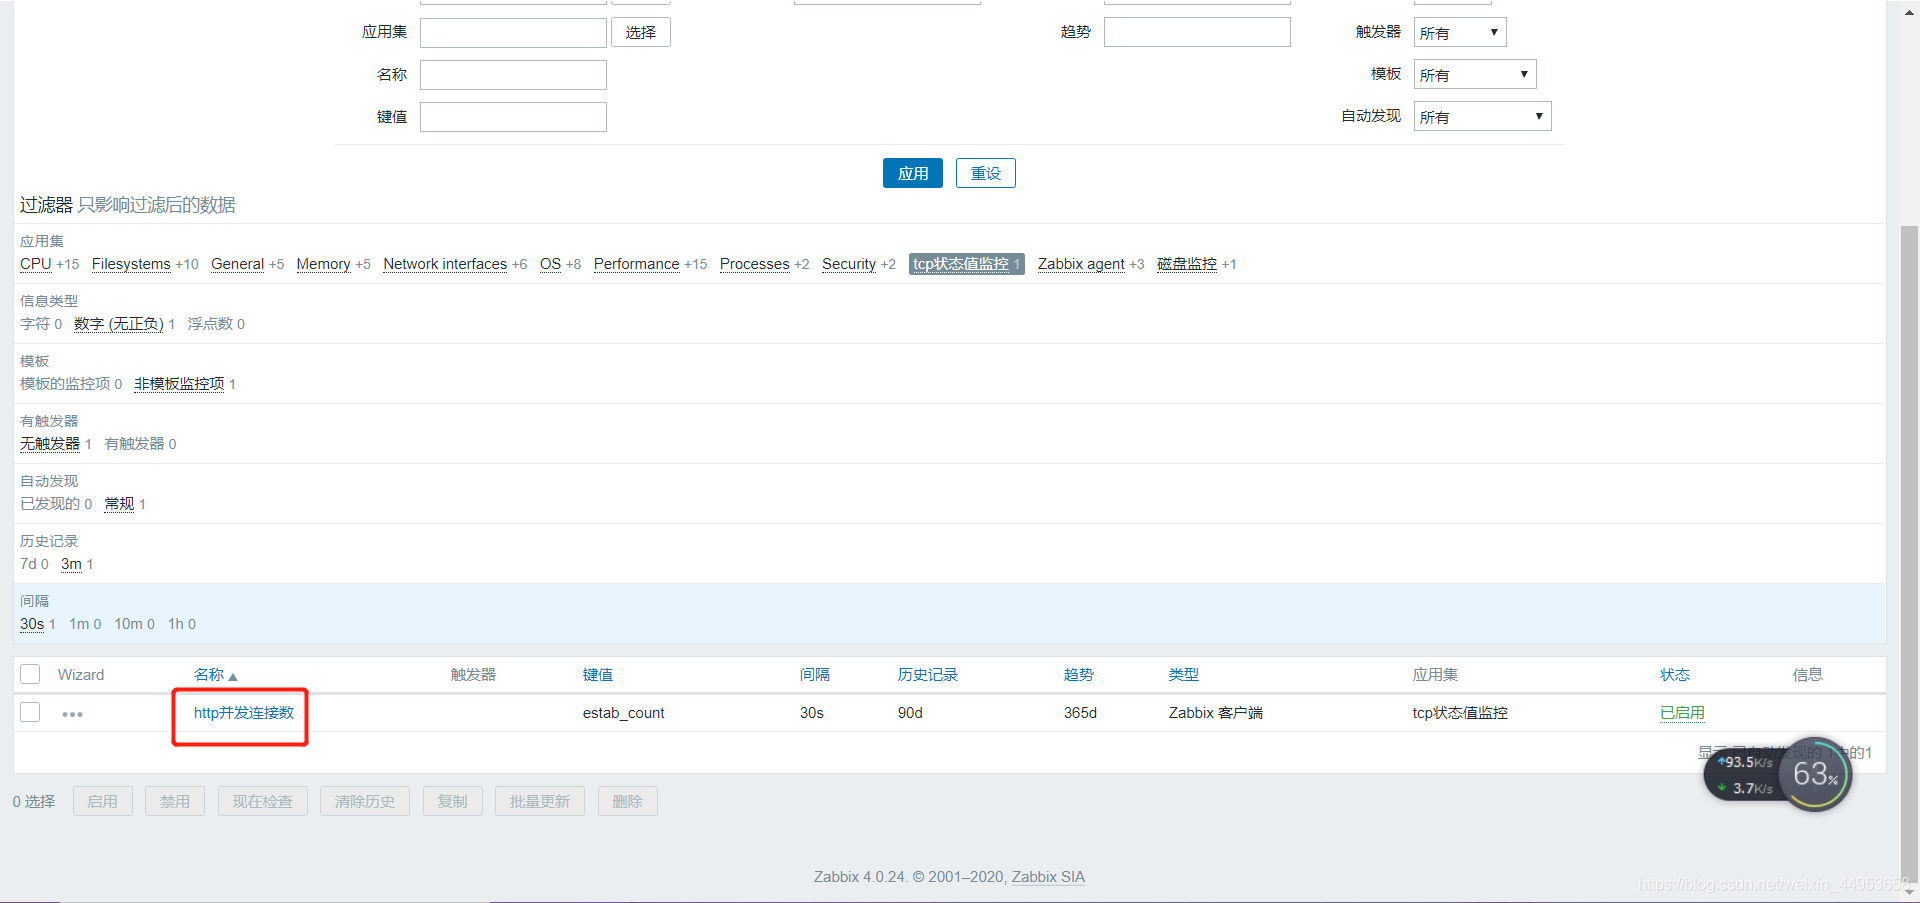1920x903 pixels.
Task: Open the 自动发现 dropdown set to 所有
Action: click(x=1482, y=117)
